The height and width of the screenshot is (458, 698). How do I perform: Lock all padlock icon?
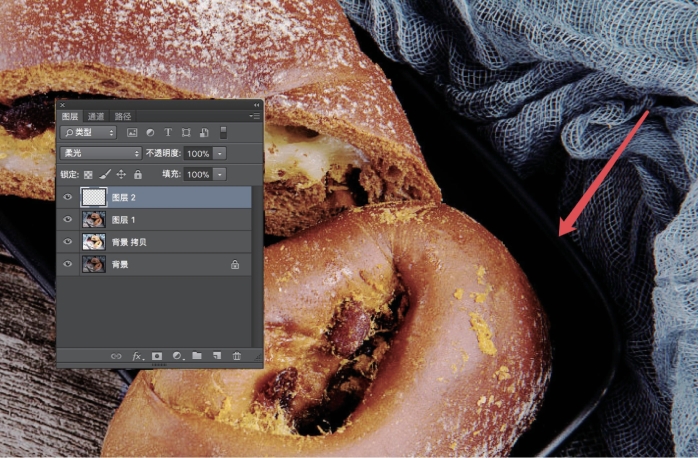138,174
